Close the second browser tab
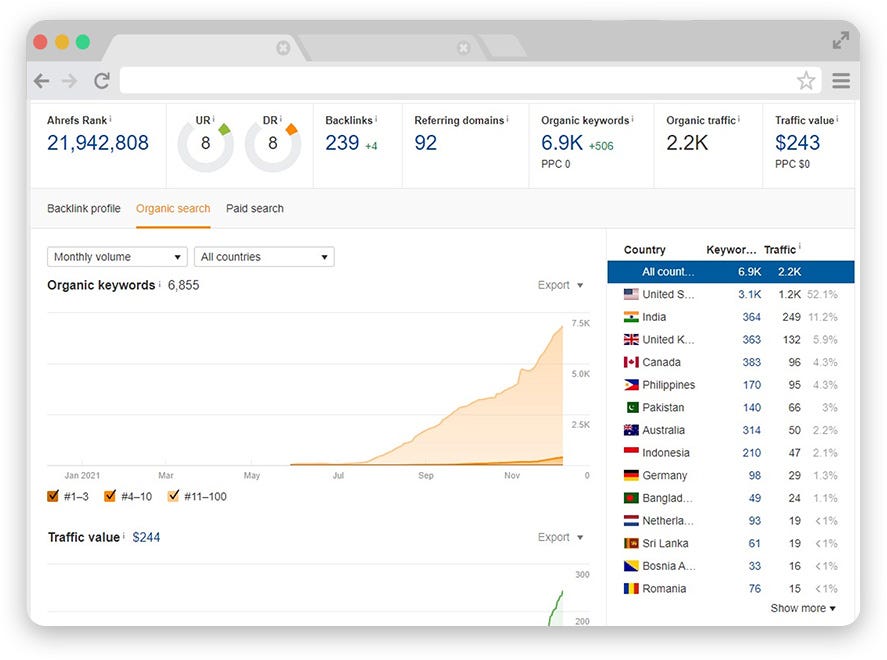Screen dimensions: 887x660 [463, 48]
